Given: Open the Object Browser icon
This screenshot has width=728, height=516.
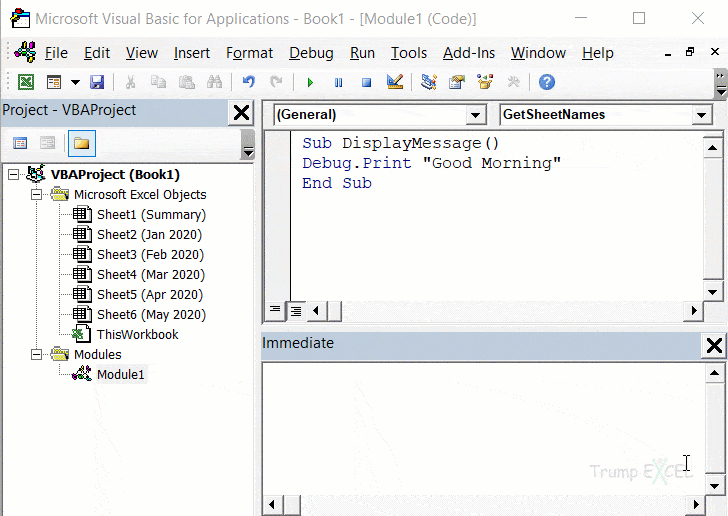Looking at the screenshot, I should (x=485, y=82).
